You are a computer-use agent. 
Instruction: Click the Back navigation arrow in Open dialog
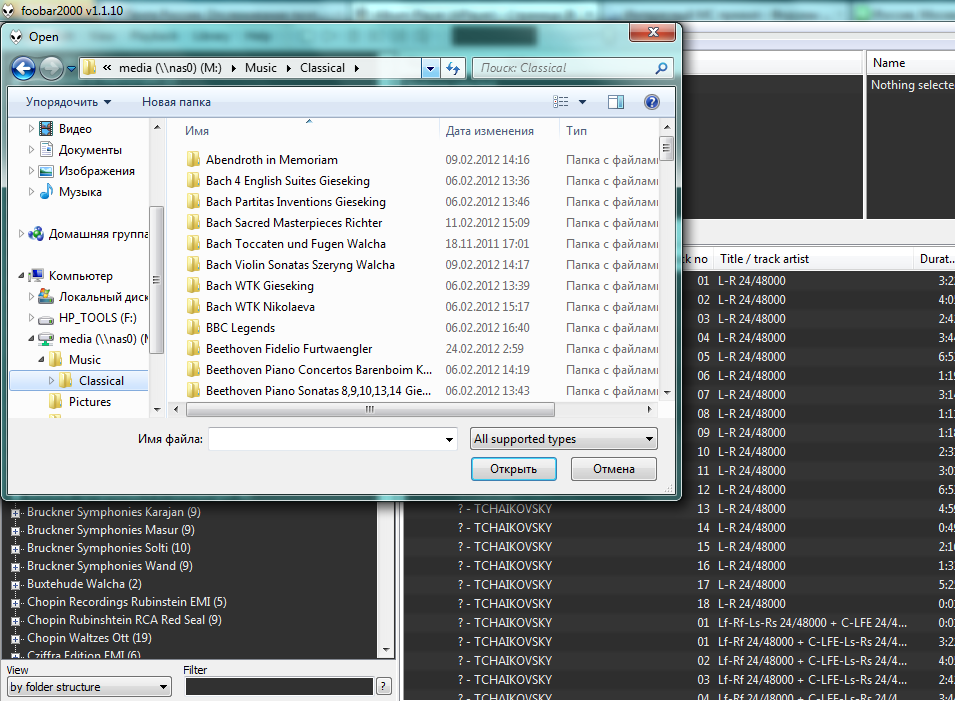(x=24, y=68)
